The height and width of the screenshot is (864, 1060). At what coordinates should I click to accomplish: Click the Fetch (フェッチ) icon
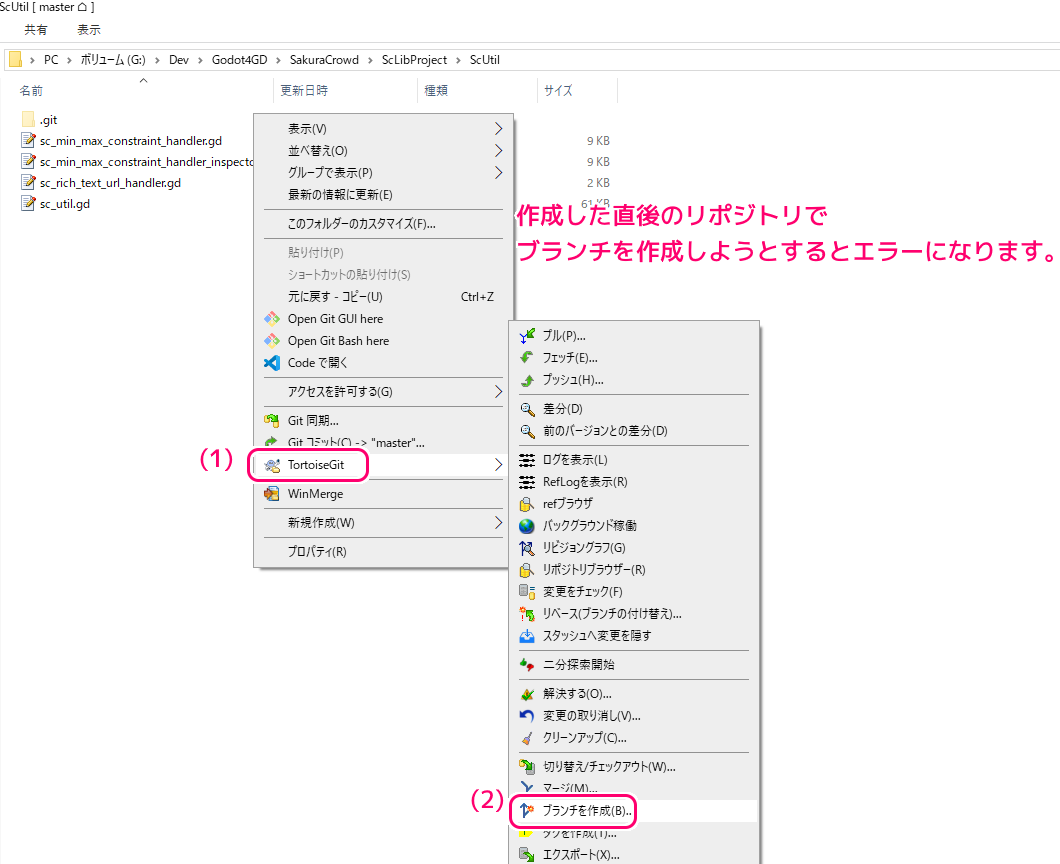(528, 358)
